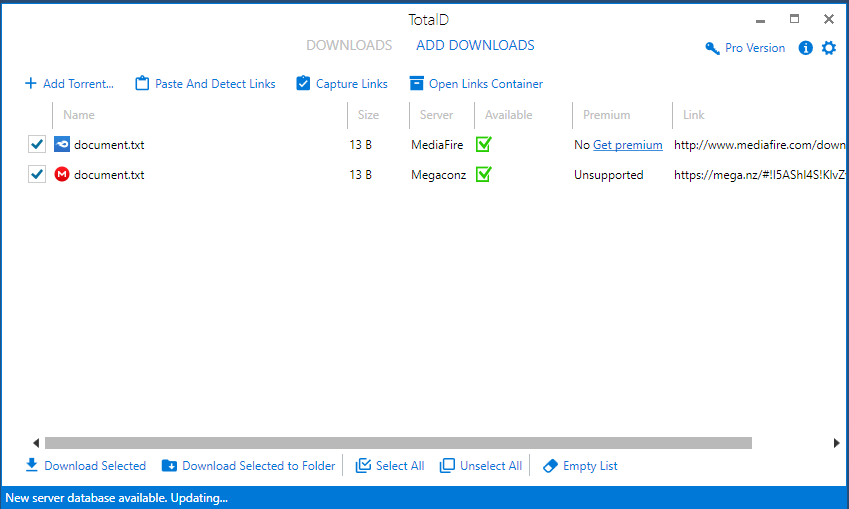
Task: Open settings with the gear icon
Action: (828, 48)
